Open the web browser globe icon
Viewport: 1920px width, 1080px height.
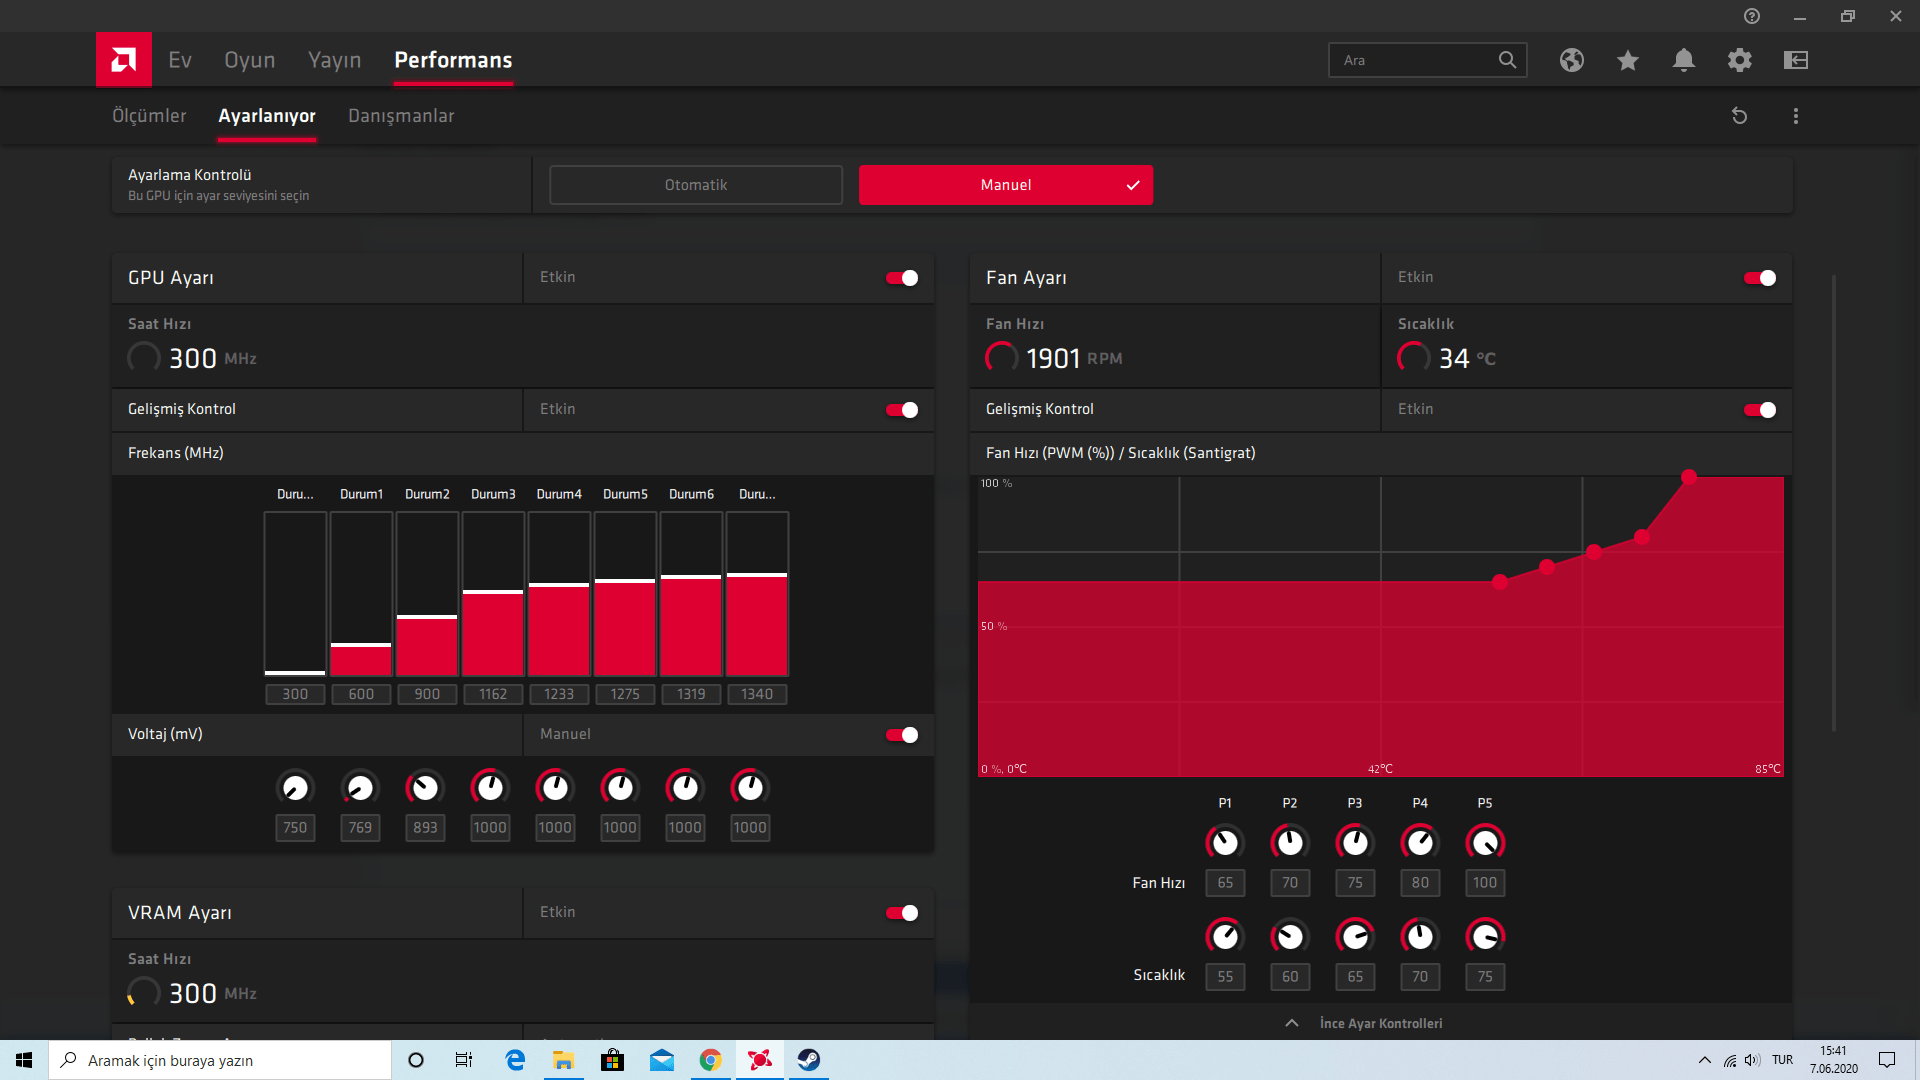click(x=1571, y=60)
